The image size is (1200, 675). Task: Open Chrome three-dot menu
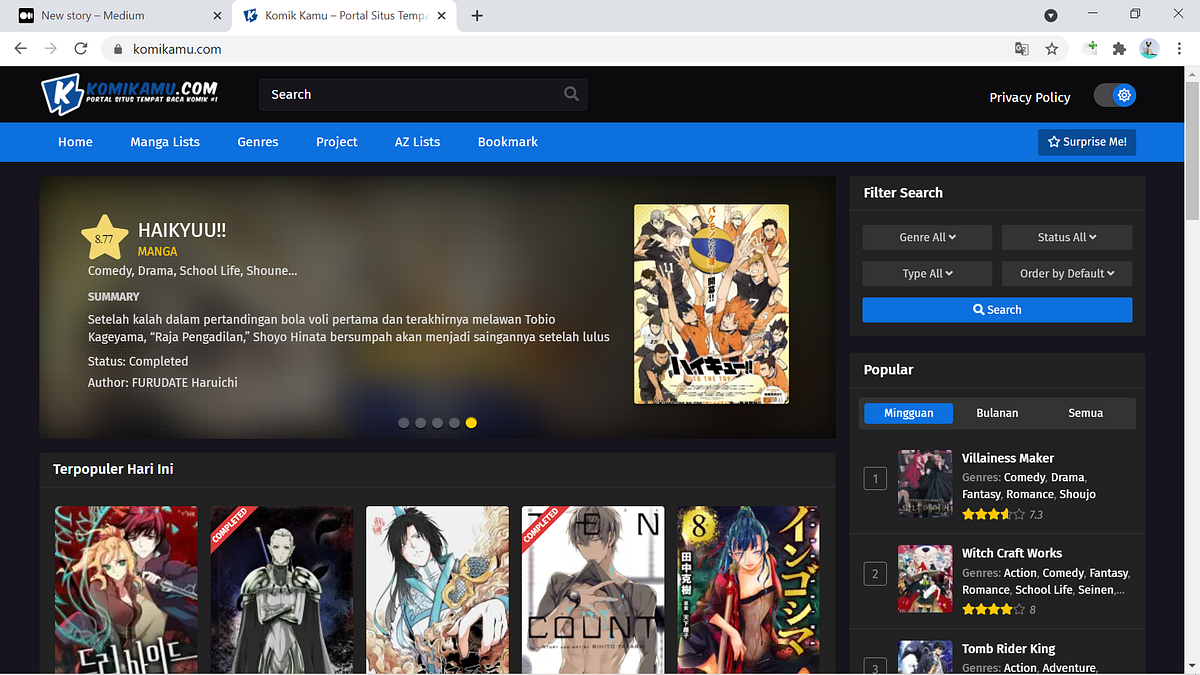(1180, 48)
